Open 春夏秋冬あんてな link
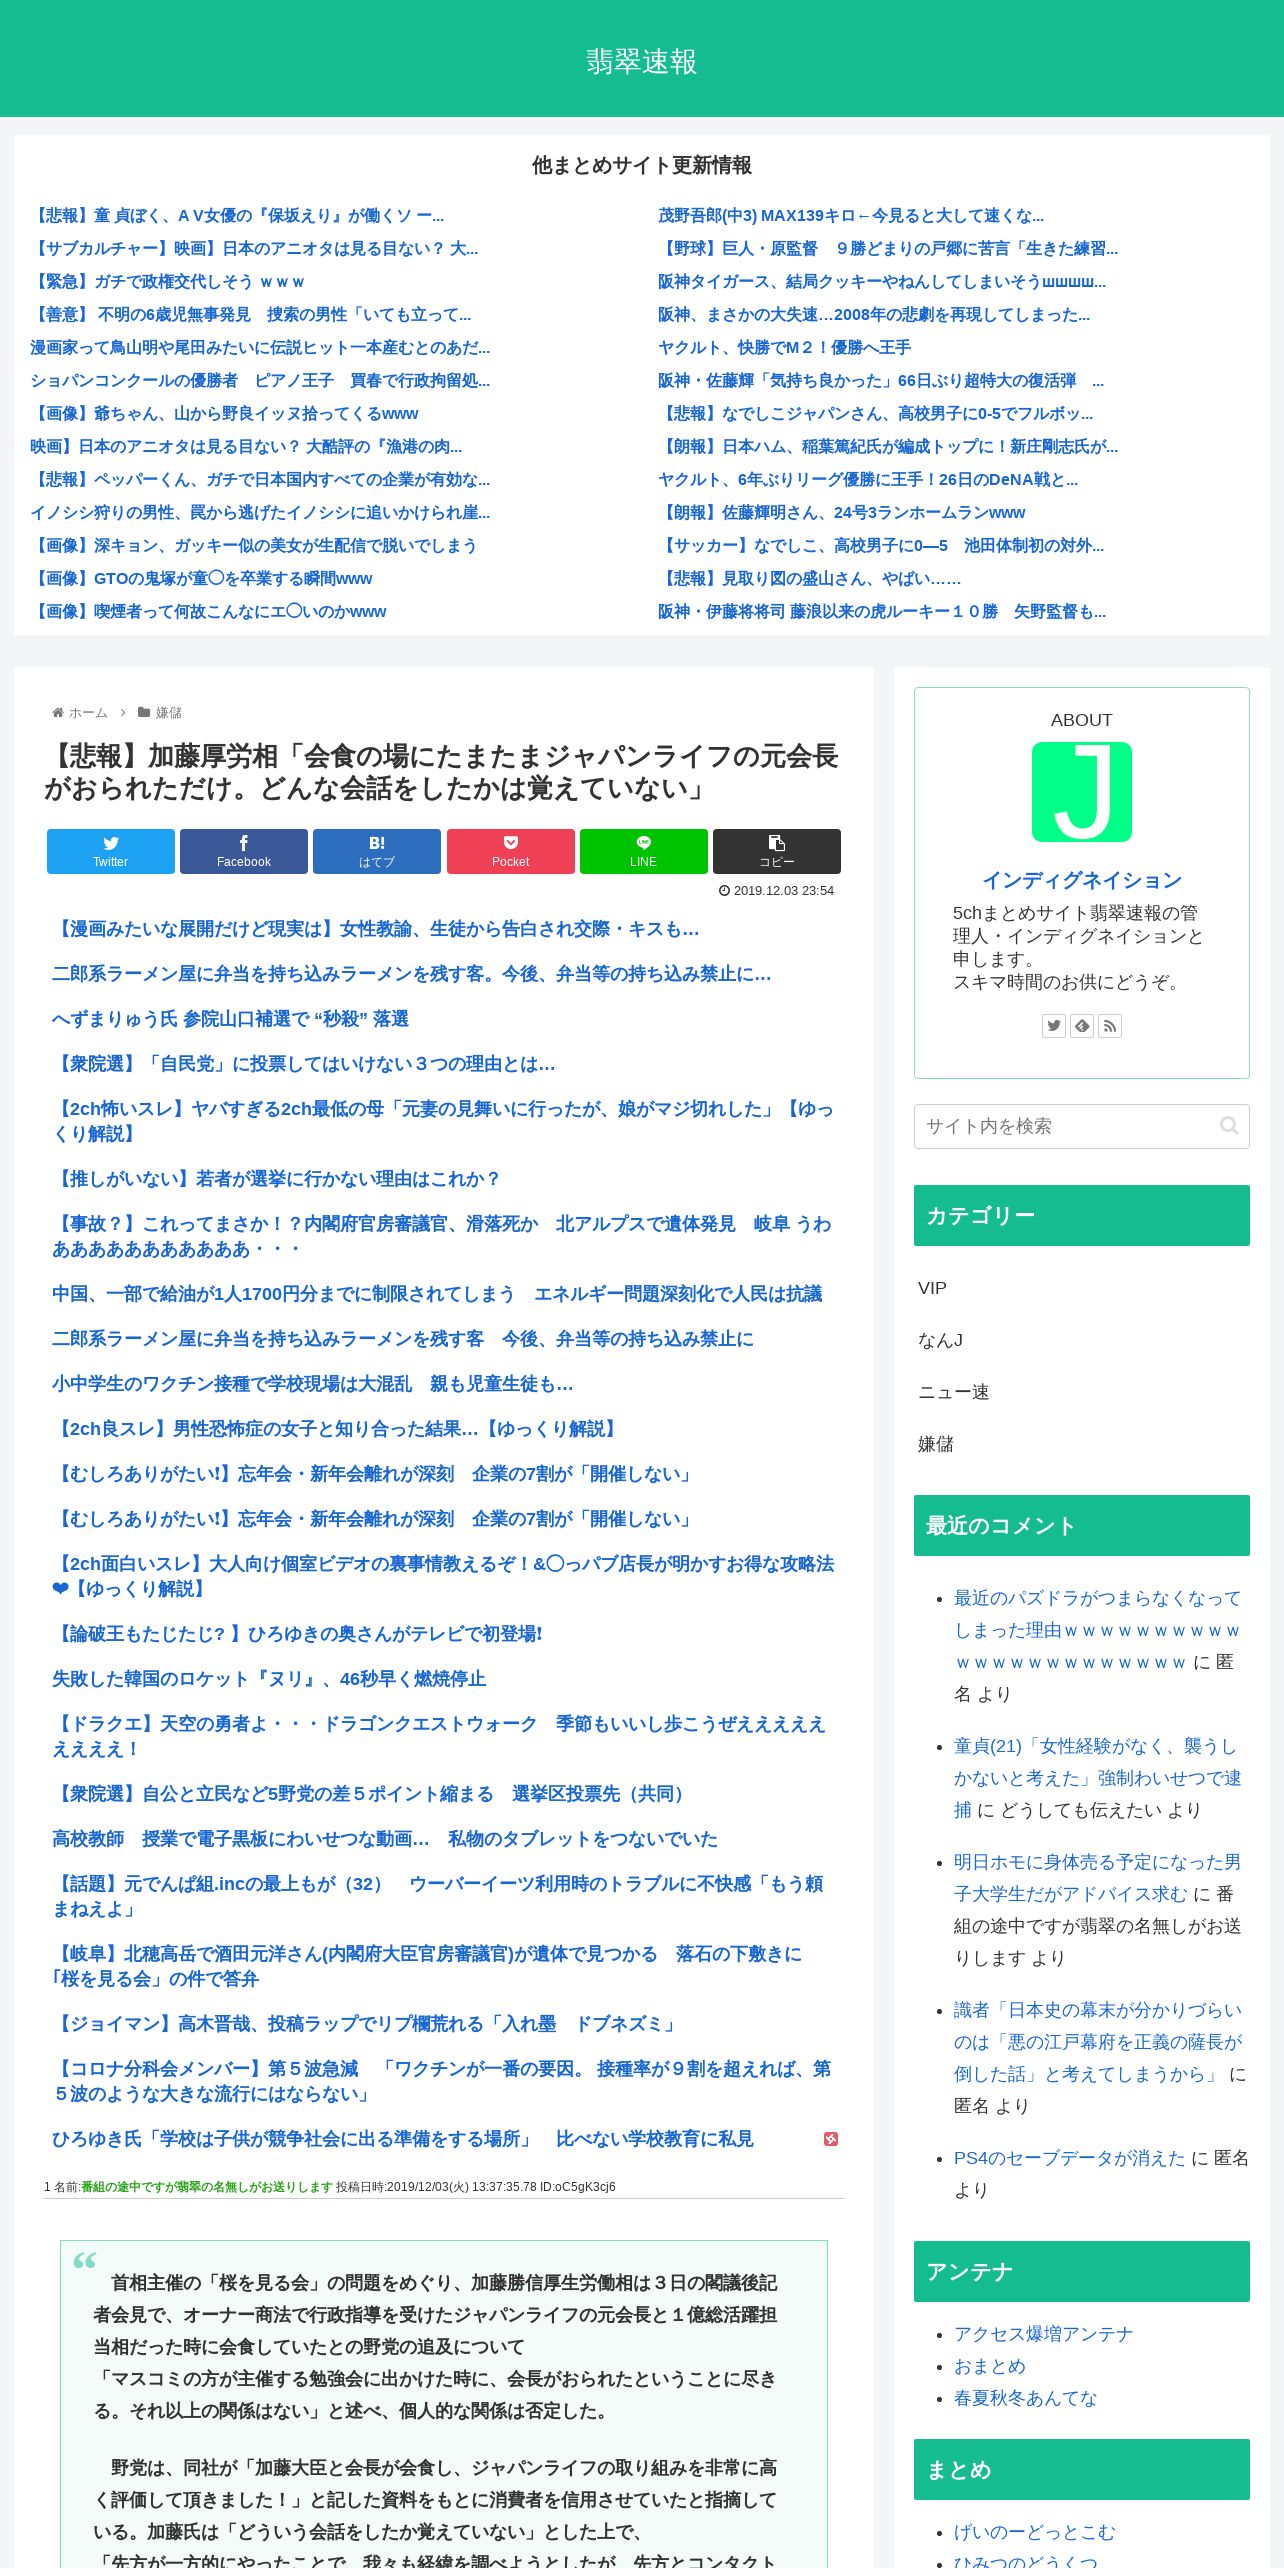Screen dimensions: 1284x2568 (x=1026, y=2398)
